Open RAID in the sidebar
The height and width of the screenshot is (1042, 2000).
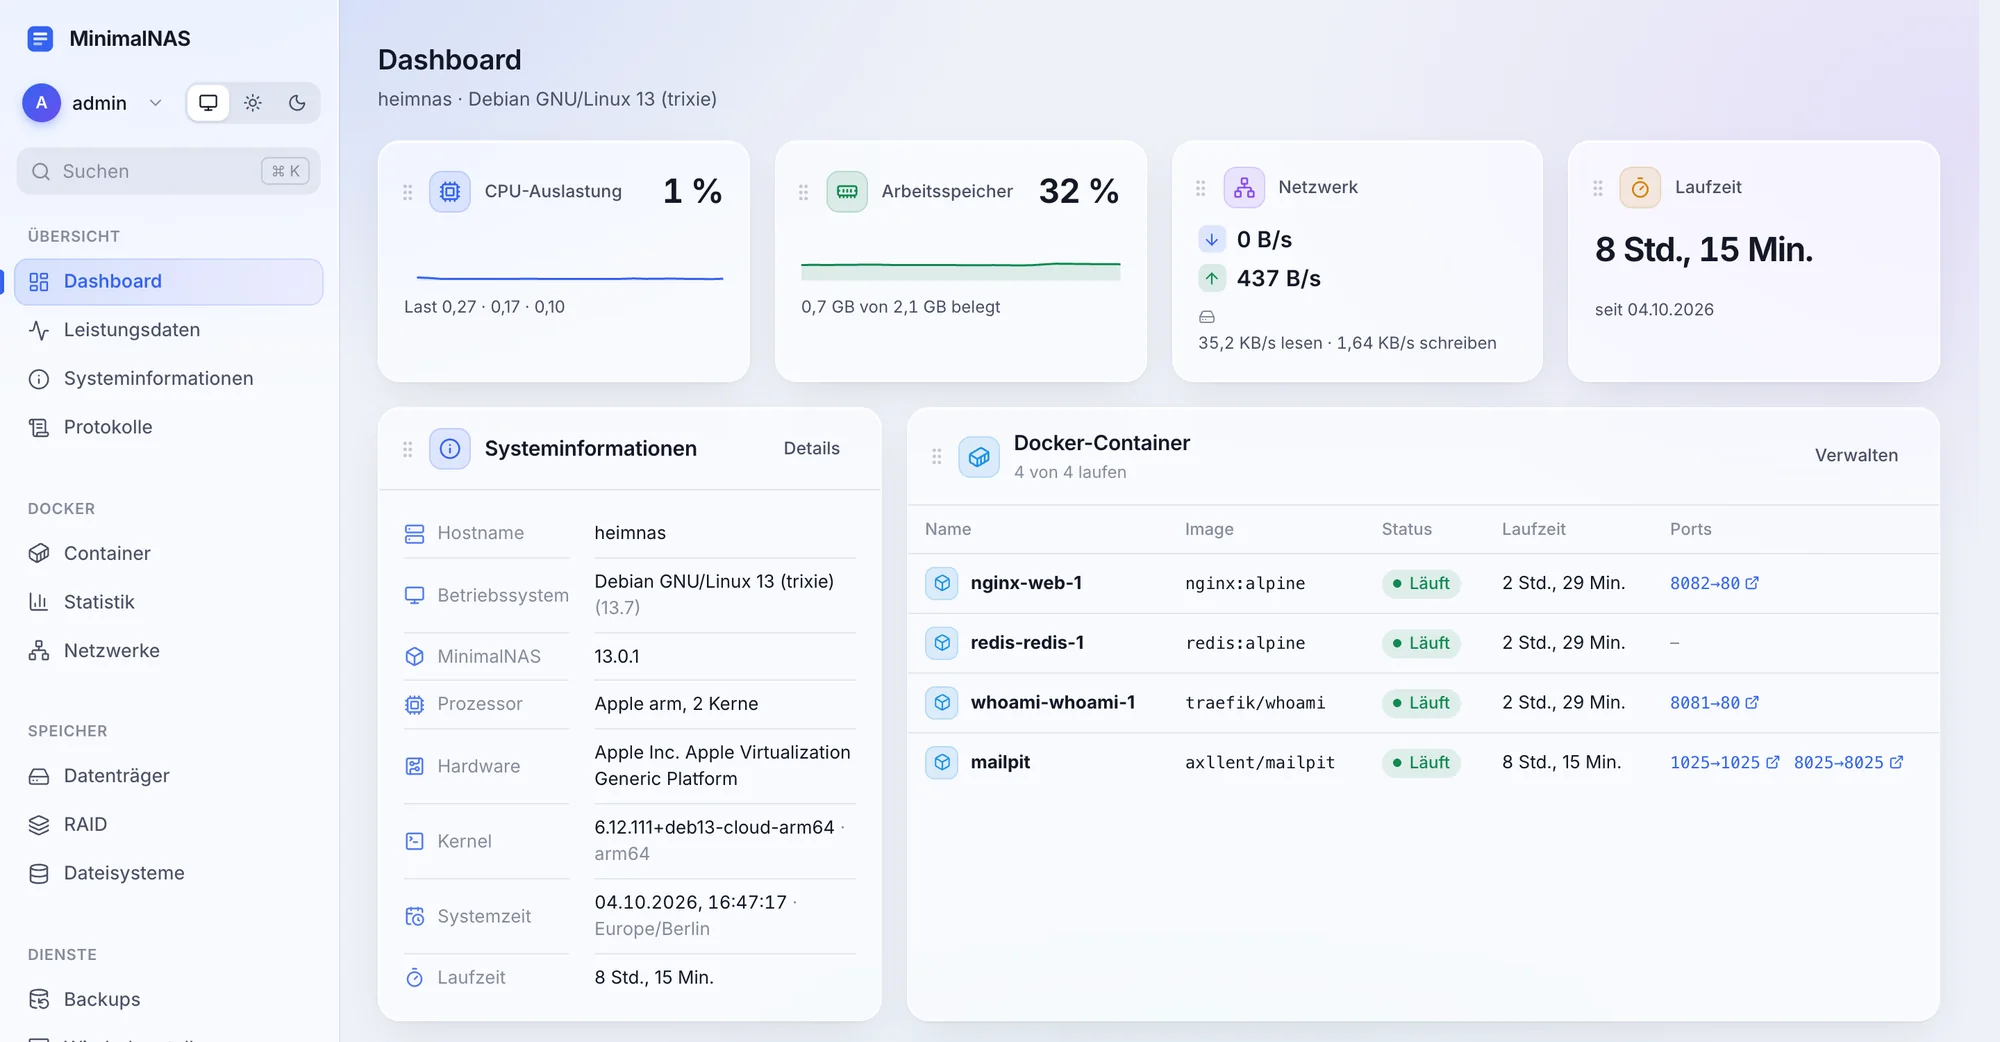(168, 825)
